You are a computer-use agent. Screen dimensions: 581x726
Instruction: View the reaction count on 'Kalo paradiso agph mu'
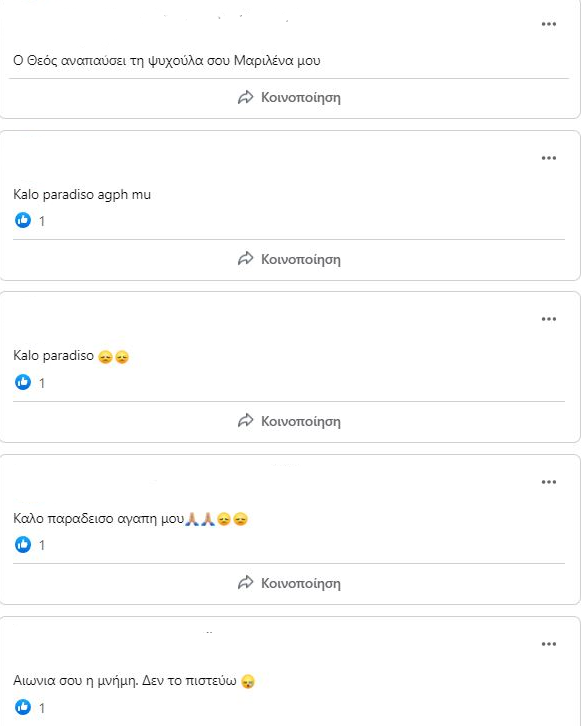click(x=42, y=221)
